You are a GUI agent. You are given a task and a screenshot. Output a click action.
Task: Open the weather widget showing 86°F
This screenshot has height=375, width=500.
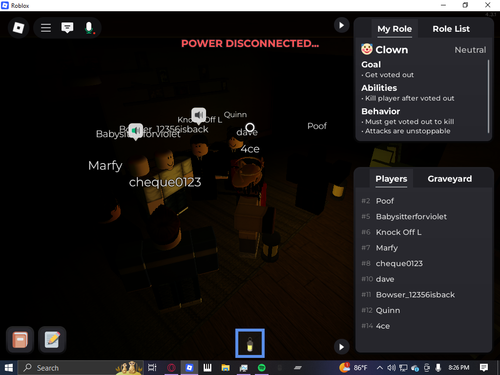(354, 367)
